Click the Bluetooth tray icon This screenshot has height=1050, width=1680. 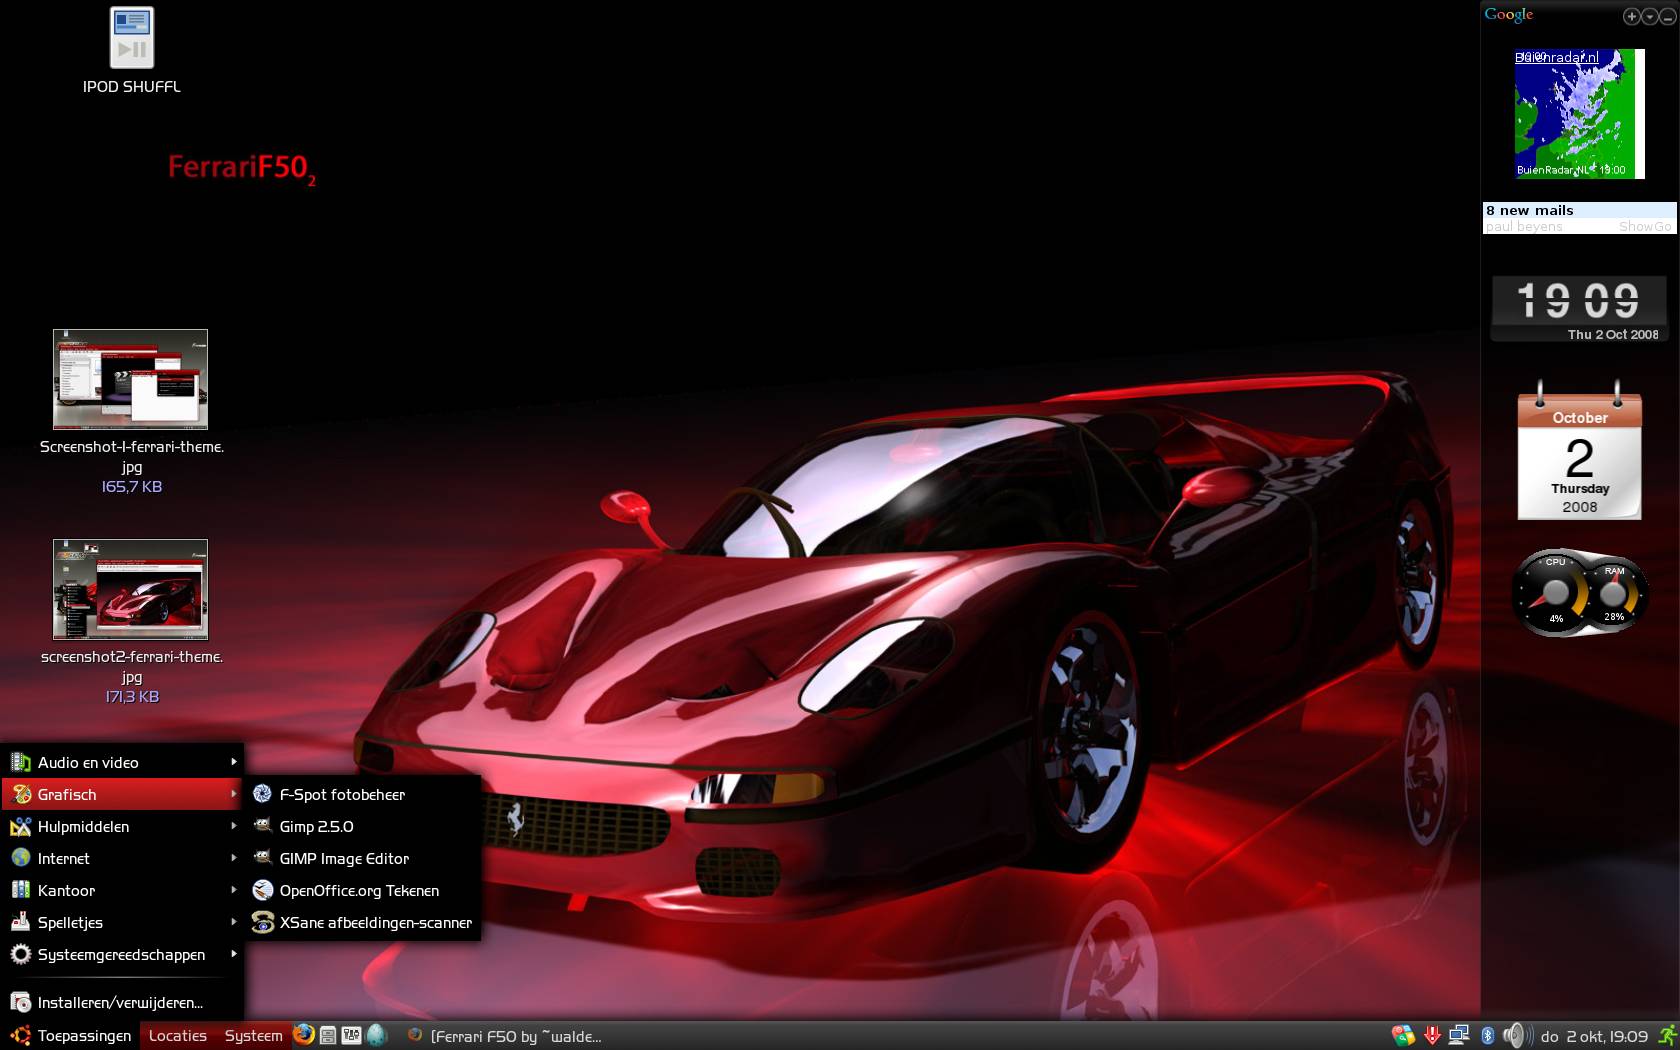(x=1487, y=1036)
